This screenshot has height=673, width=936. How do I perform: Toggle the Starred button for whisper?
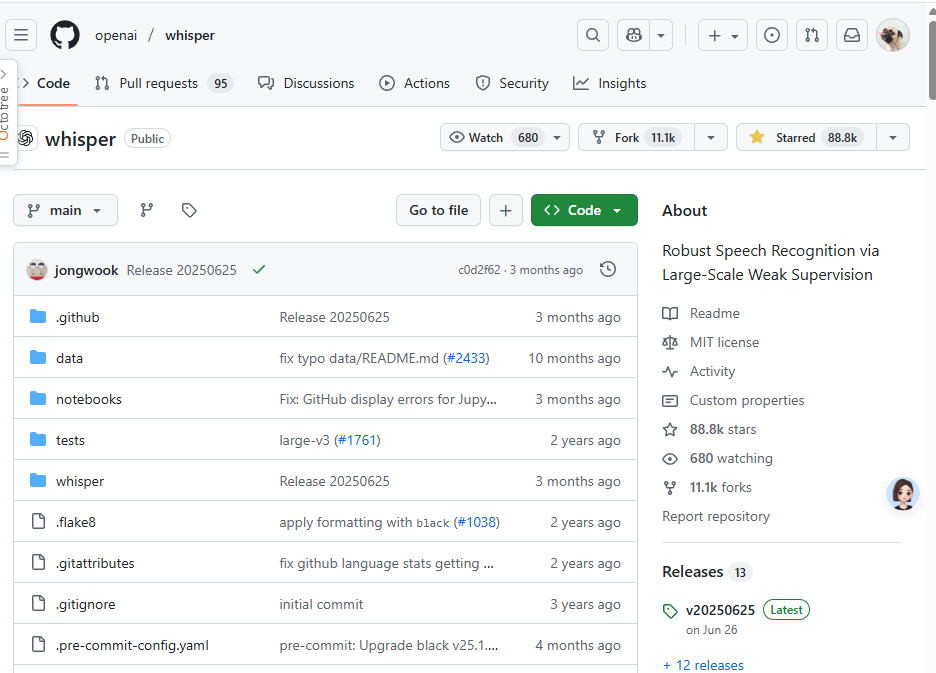tap(806, 137)
